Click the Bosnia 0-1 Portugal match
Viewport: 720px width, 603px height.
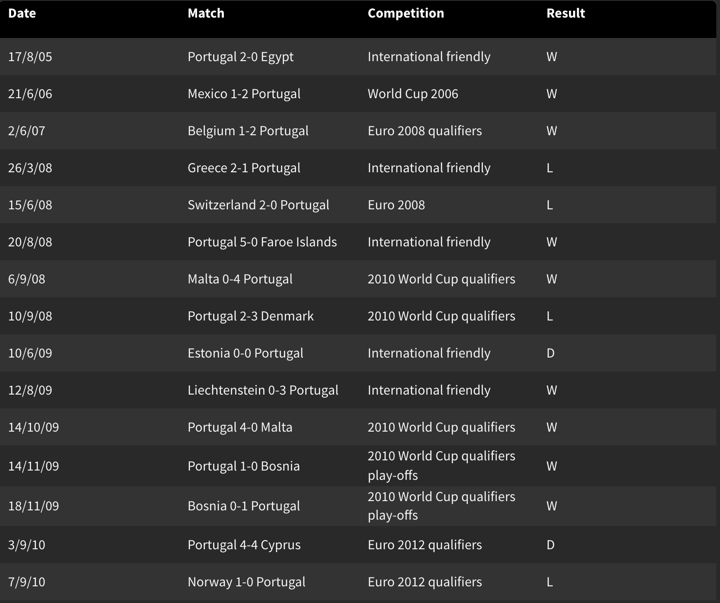(244, 506)
